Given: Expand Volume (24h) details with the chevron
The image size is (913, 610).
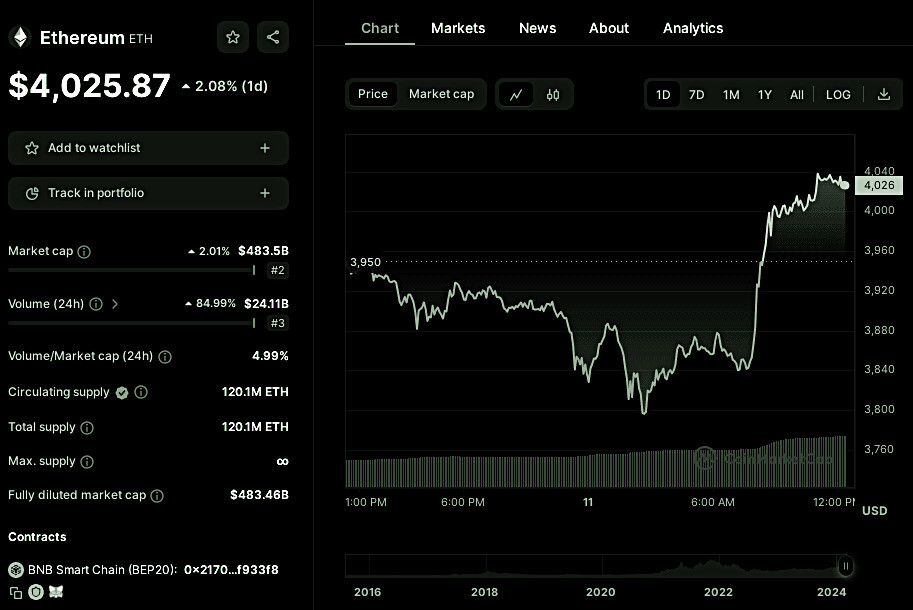Looking at the screenshot, I should point(115,304).
